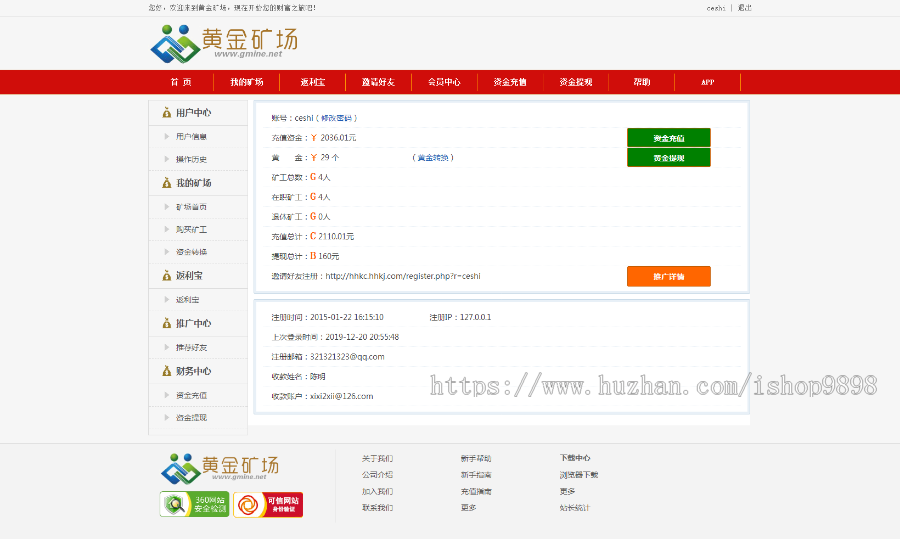This screenshot has height=539, width=900.
Task: Select 资金转换 in the sidebar
Action: pos(191,251)
